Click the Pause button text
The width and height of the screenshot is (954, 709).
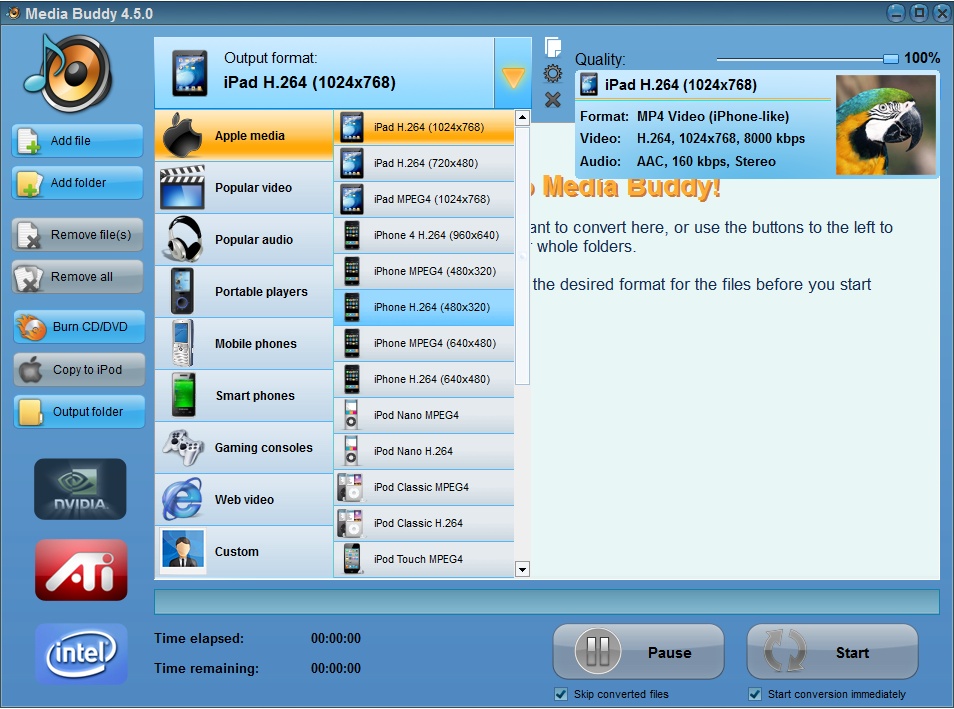click(669, 652)
